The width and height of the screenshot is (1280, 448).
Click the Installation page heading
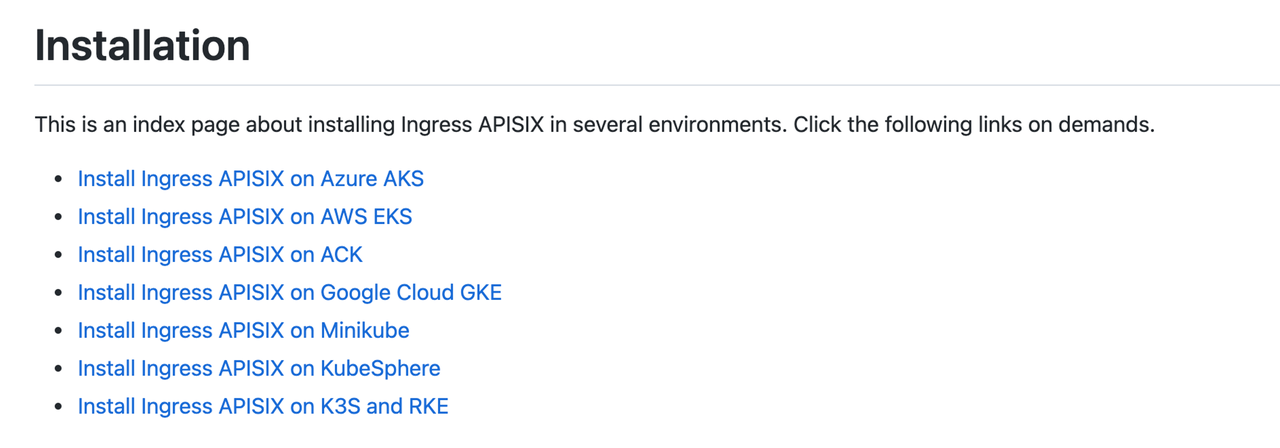[142, 46]
